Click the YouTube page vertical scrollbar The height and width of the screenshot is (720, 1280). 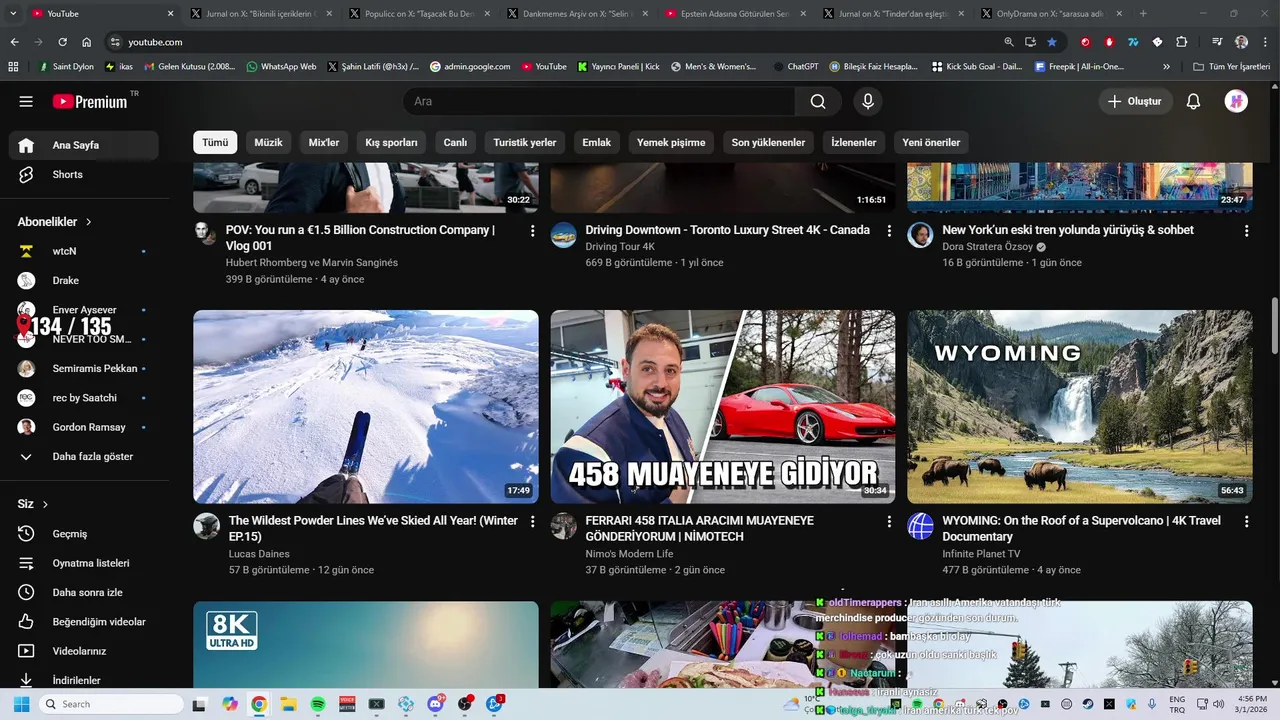tap(1274, 325)
